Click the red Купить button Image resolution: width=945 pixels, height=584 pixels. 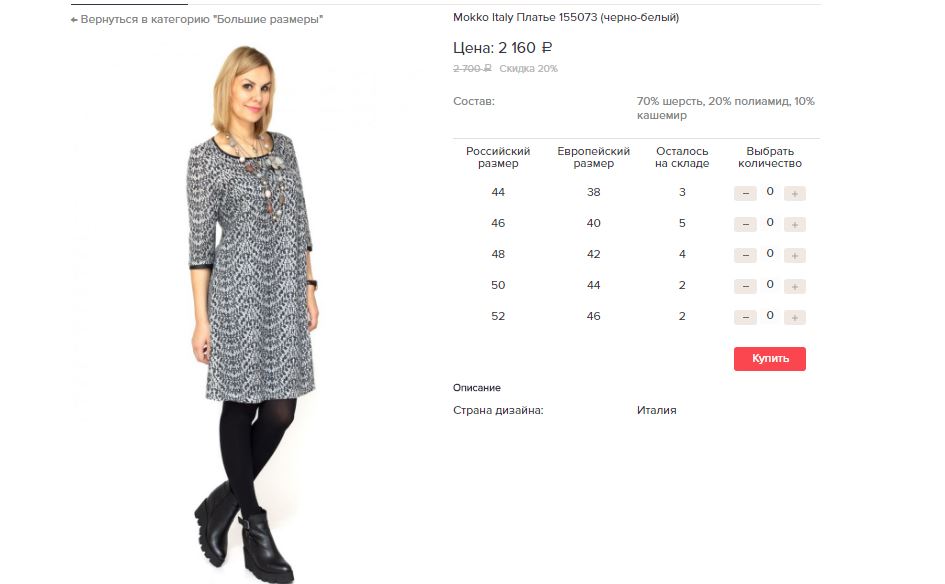[770, 359]
